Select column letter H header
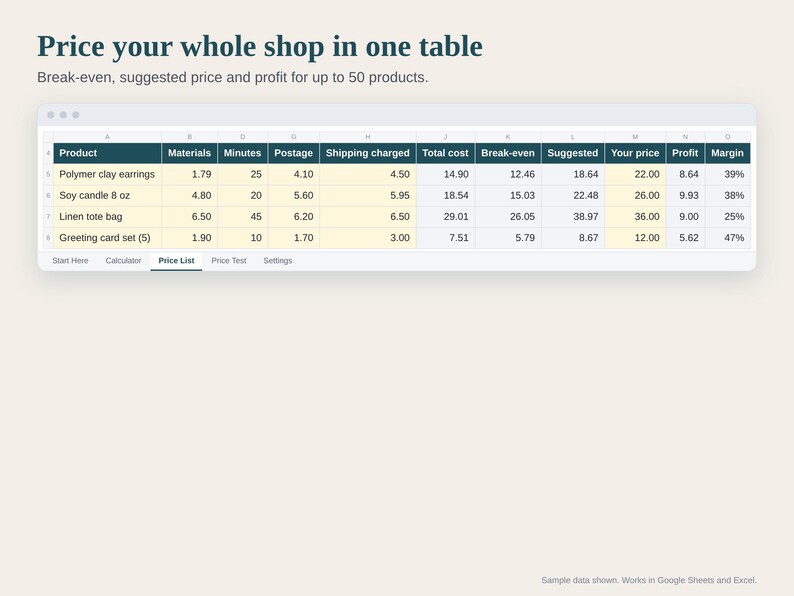 (368, 137)
